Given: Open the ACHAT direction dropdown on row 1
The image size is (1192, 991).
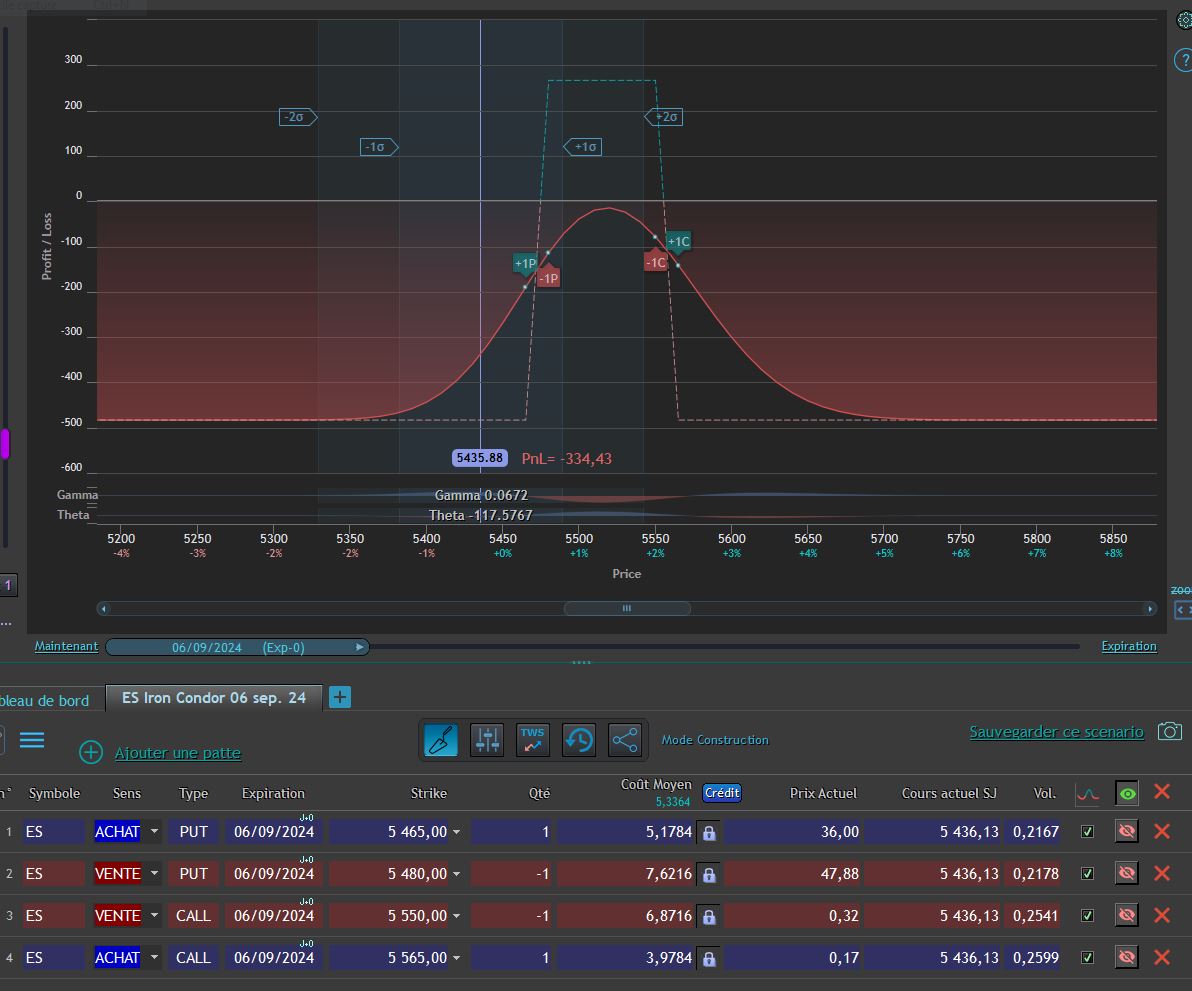Looking at the screenshot, I should [x=154, y=832].
